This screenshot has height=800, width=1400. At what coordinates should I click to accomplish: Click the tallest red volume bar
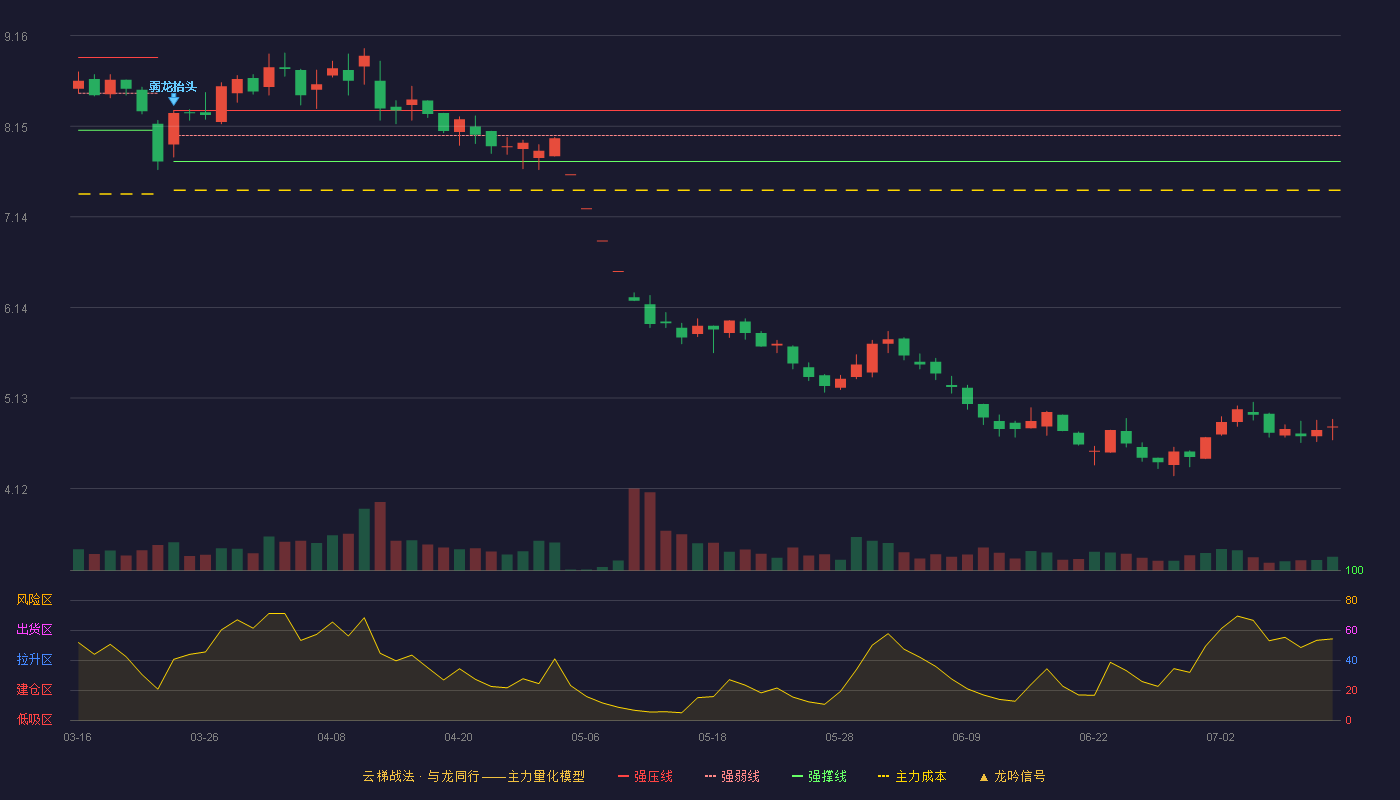click(634, 529)
